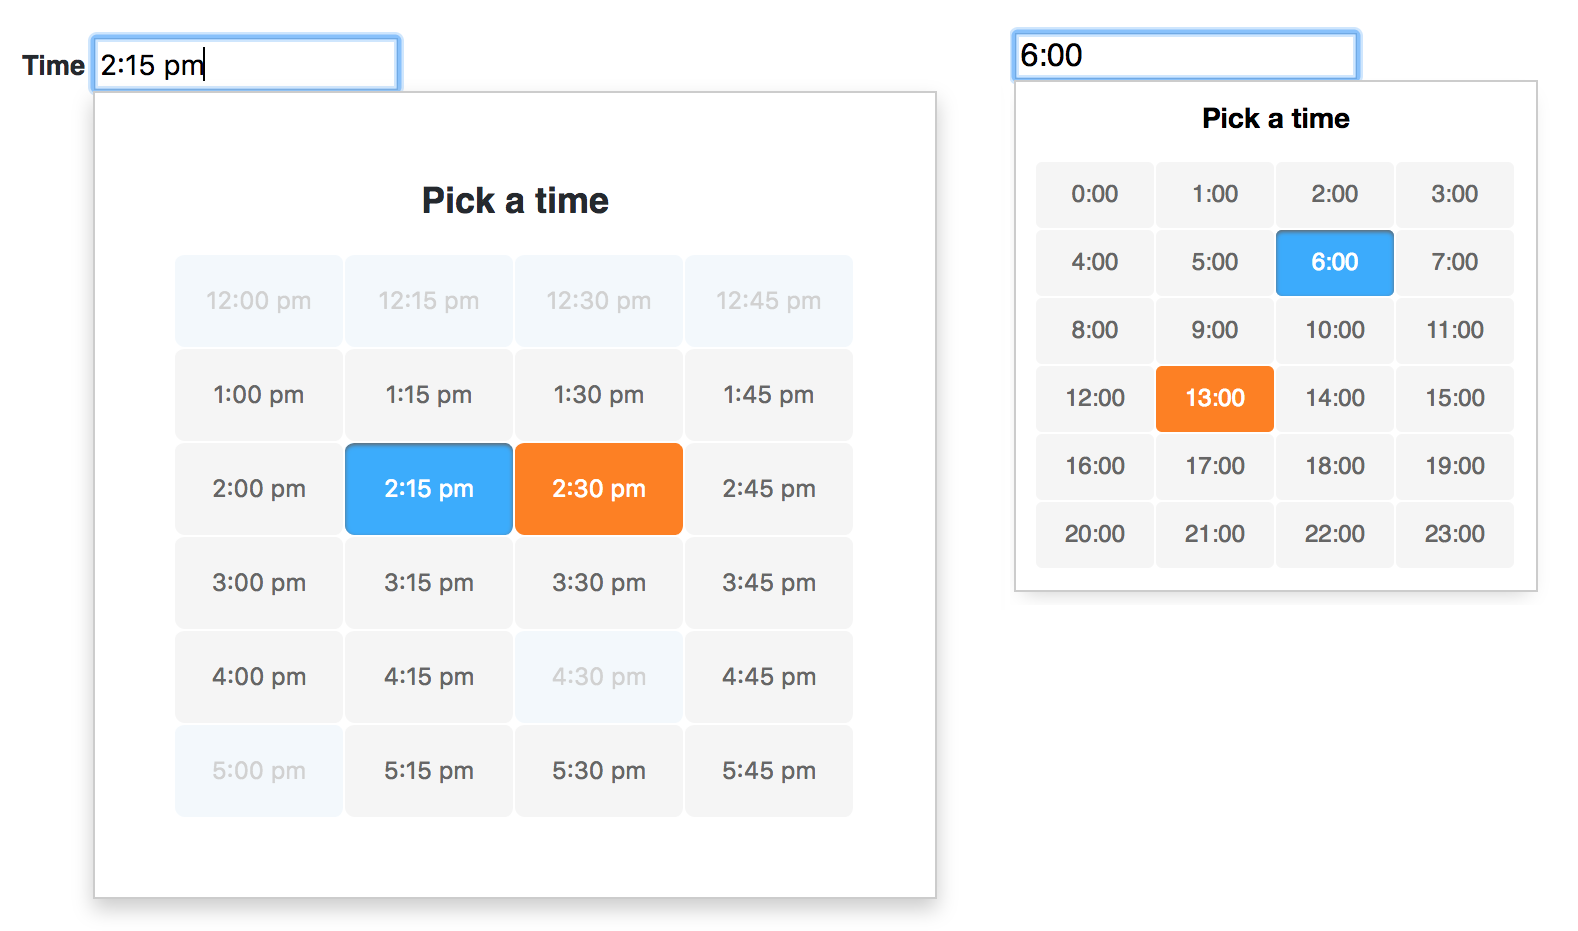The image size is (1578, 931).
Task: Select the 2:30 pm time slot
Action: (x=599, y=489)
